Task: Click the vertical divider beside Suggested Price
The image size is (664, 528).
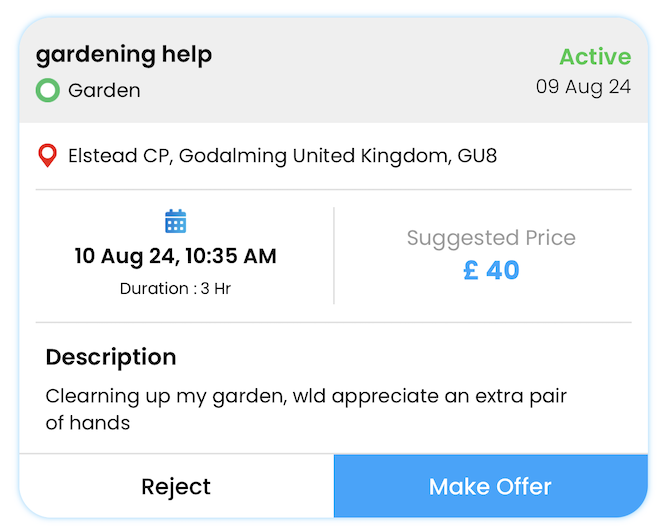Action: pyautogui.click(x=334, y=255)
